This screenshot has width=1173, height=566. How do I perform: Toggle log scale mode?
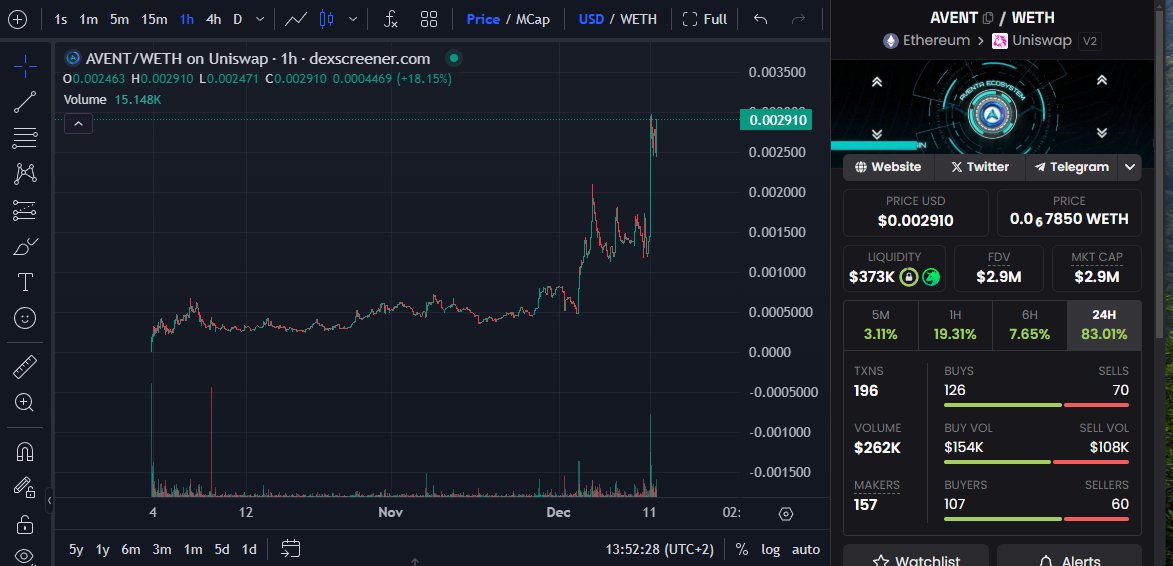coord(771,550)
